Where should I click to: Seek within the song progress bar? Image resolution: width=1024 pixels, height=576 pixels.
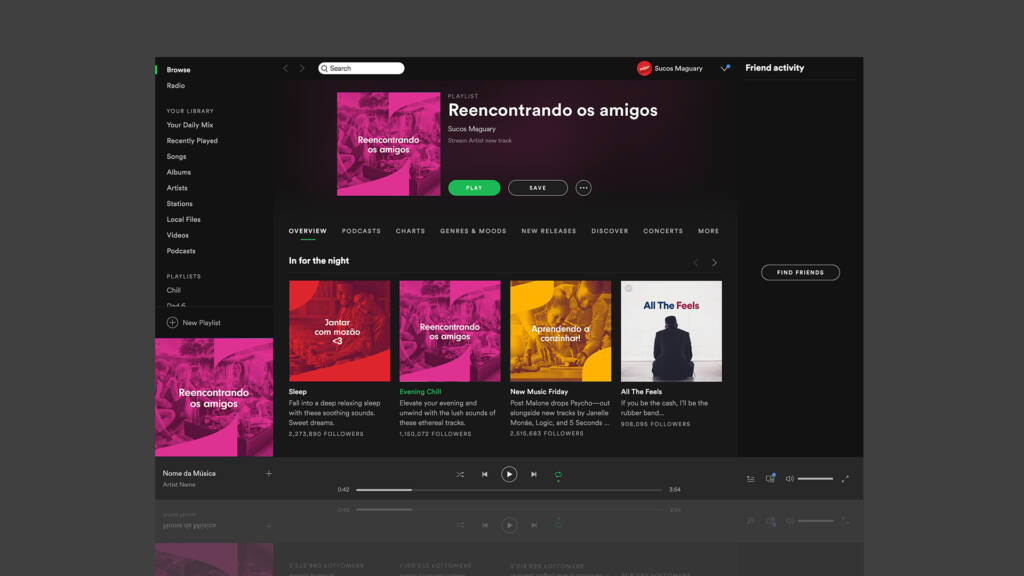tap(509, 490)
